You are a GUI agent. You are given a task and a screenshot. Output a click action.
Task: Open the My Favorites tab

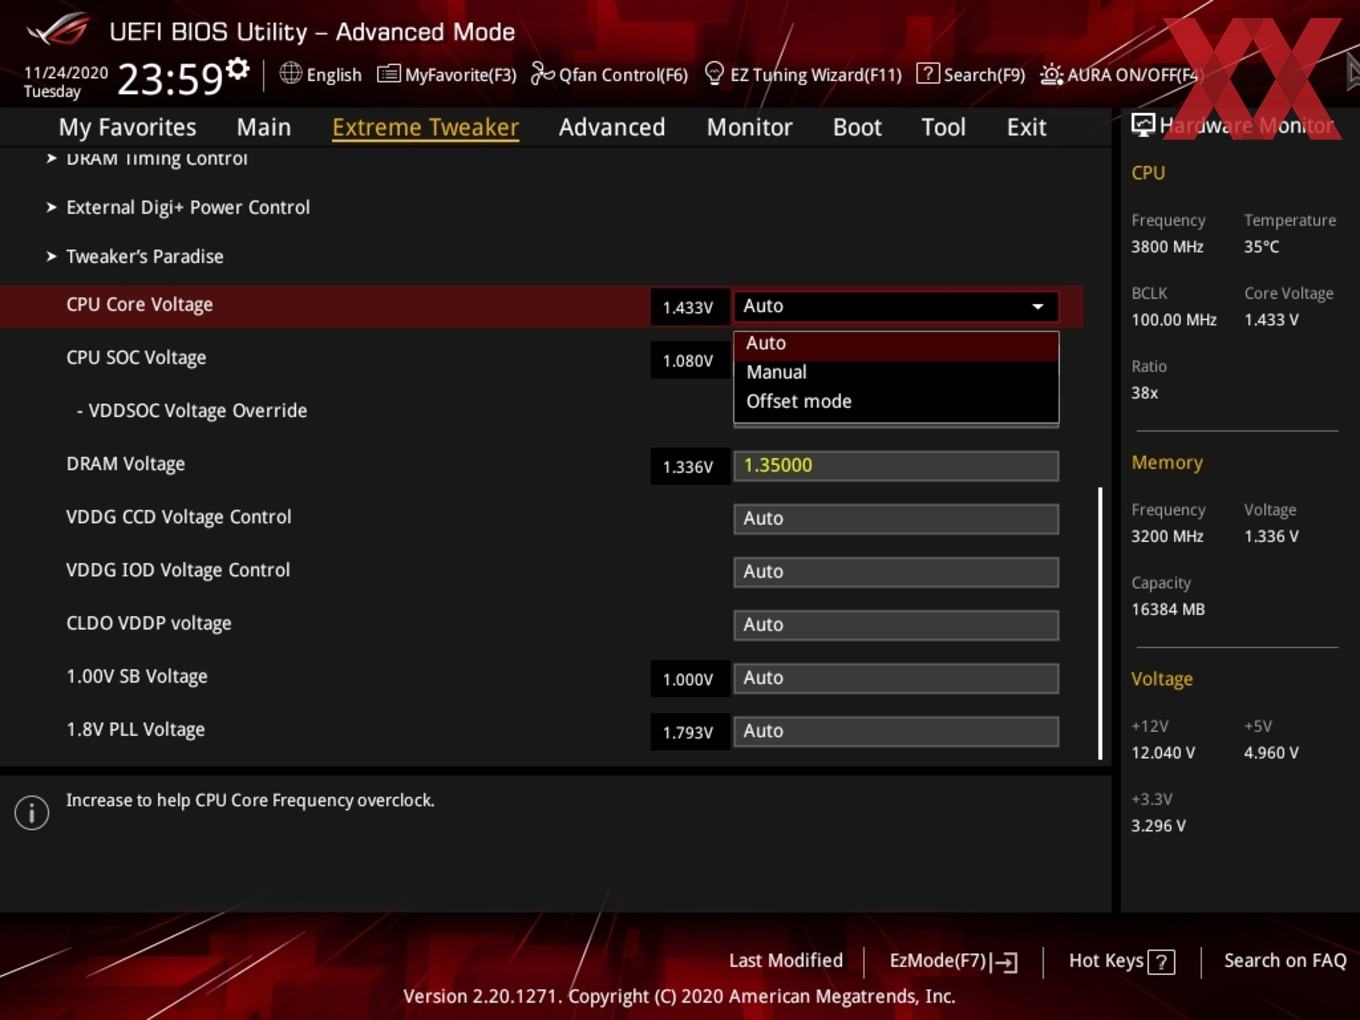coord(127,127)
